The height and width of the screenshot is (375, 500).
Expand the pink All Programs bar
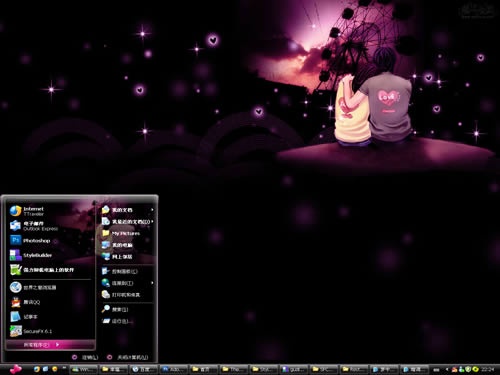coord(51,345)
